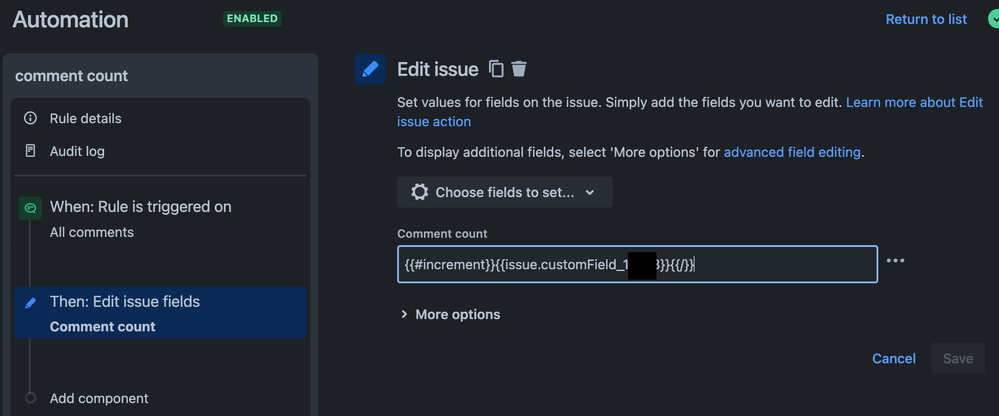Viewport: 999px width, 416px height.
Task: Expand the More options section
Action: pyautogui.click(x=450, y=314)
